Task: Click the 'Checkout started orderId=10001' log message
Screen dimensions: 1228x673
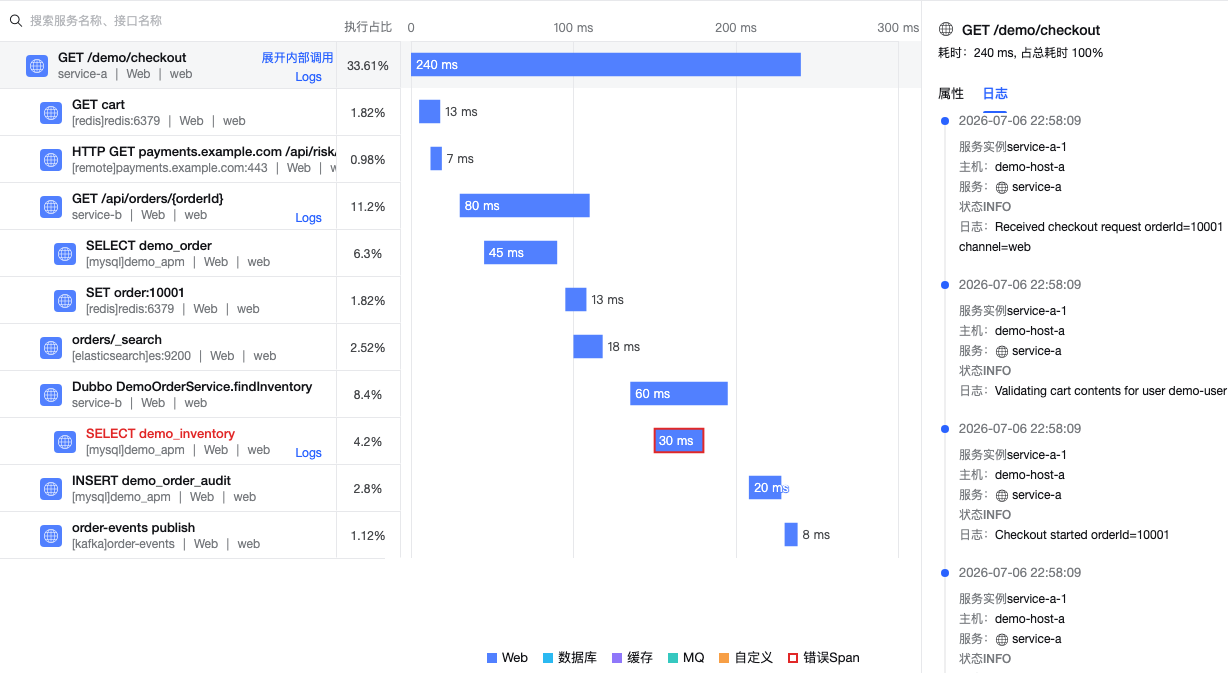Action: 1082,535
